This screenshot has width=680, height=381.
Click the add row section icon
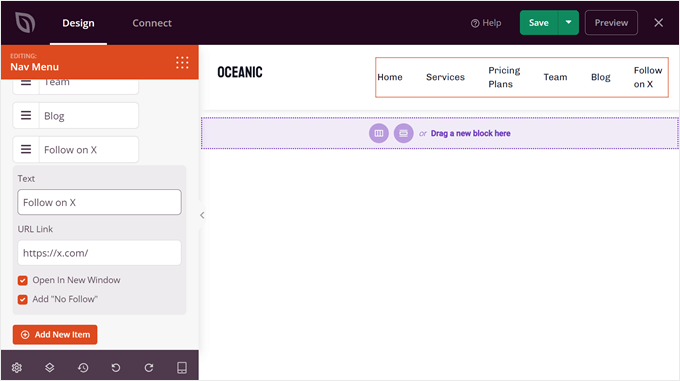pyautogui.click(x=403, y=133)
